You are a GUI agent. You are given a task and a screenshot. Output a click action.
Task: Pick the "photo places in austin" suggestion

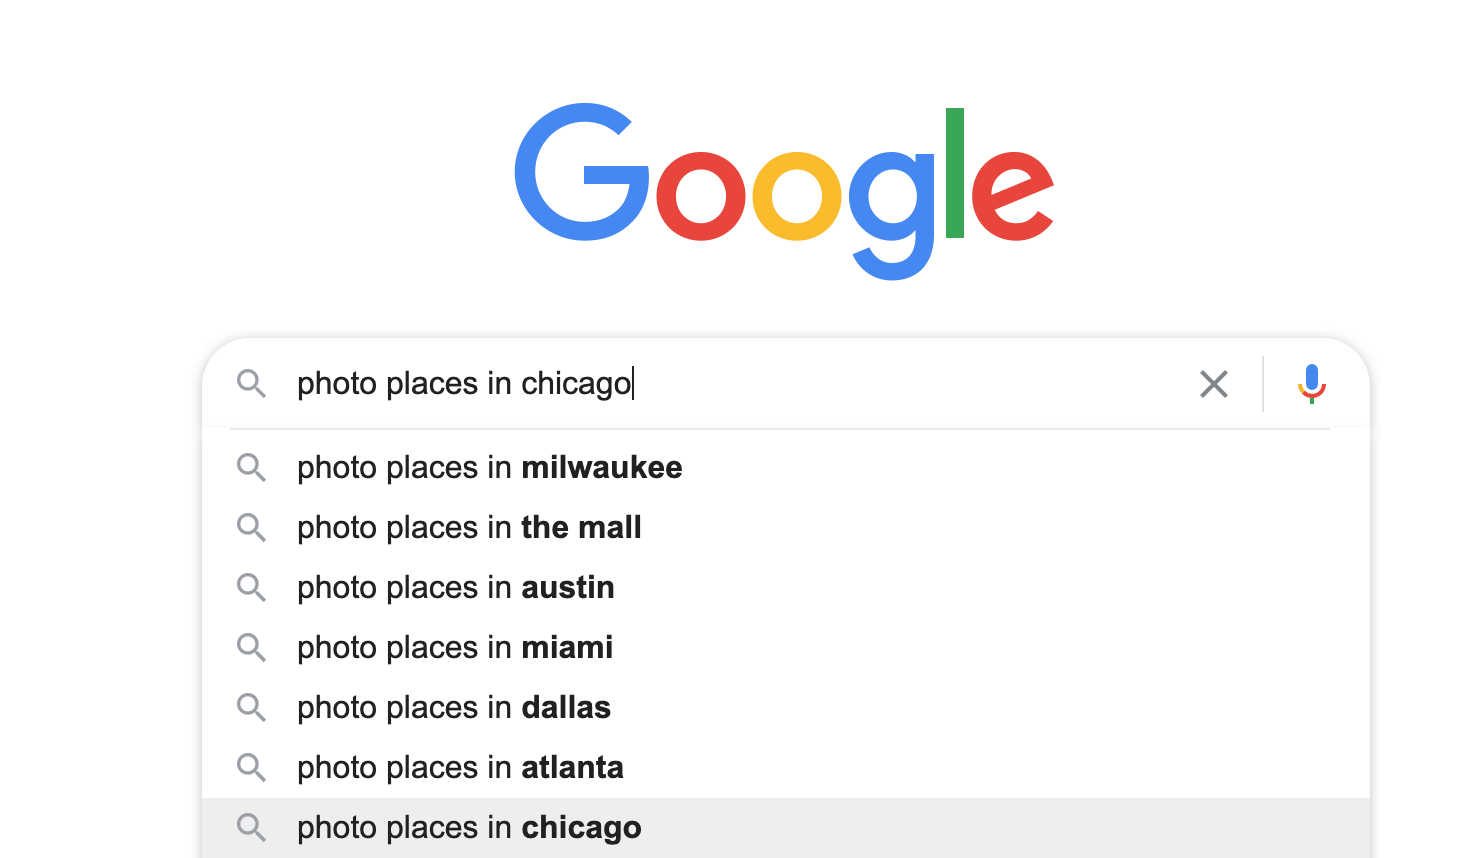point(455,588)
